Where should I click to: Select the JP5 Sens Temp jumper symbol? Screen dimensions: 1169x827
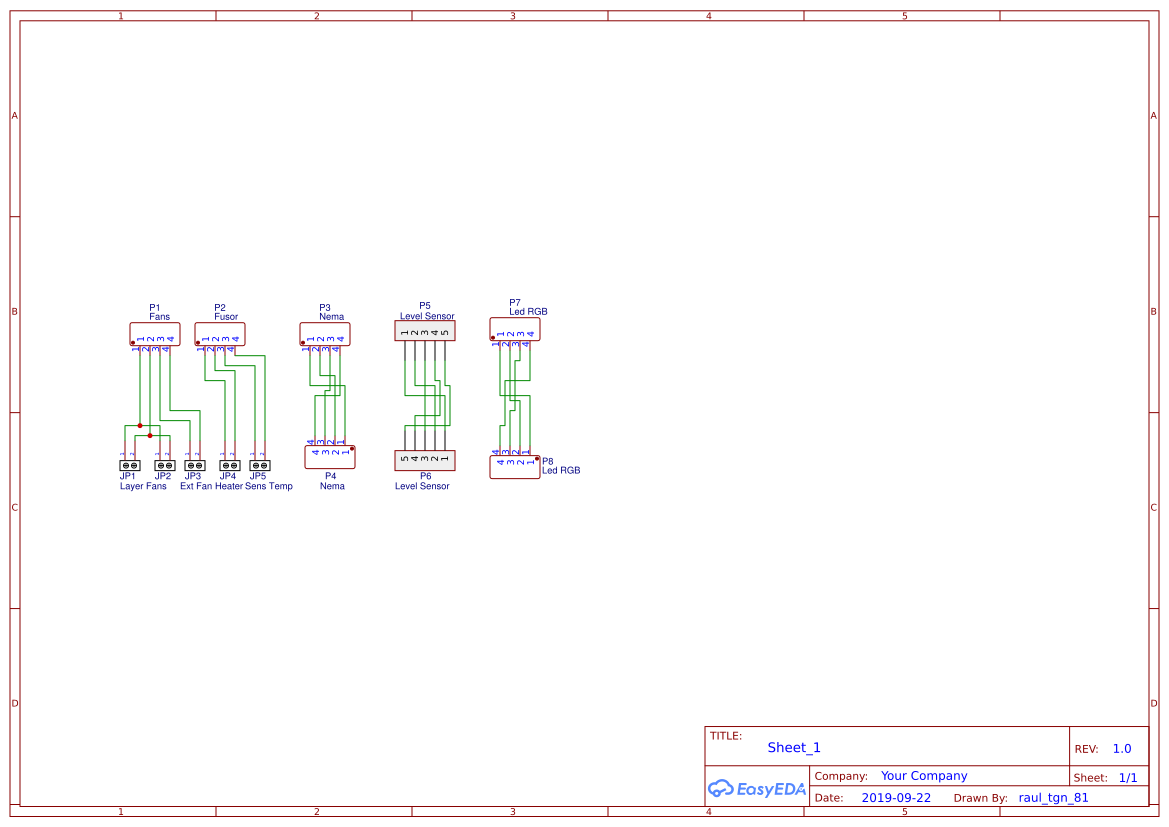[259, 465]
